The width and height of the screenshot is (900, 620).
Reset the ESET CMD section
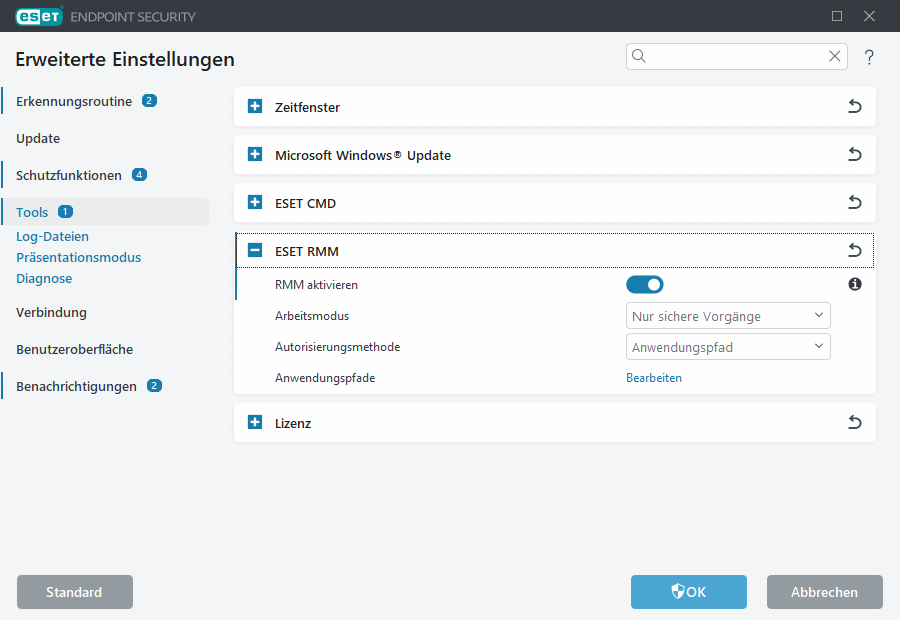[855, 202]
